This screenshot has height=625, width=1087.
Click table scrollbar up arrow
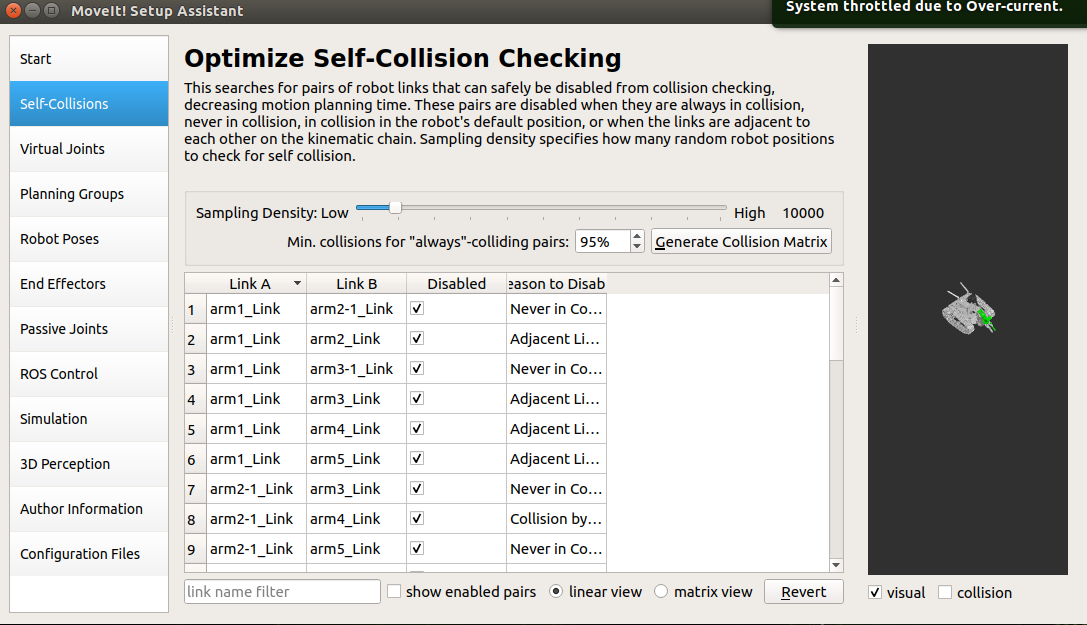(836, 281)
